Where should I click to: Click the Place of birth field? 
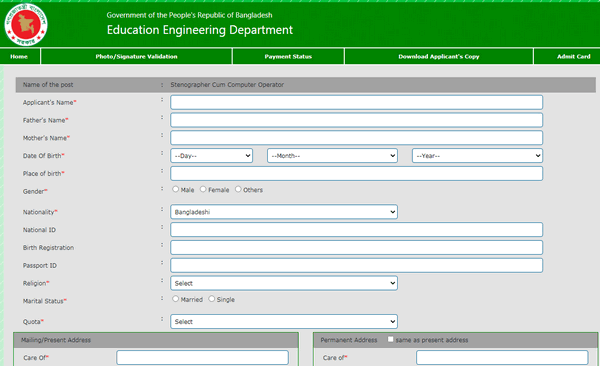coord(356,173)
